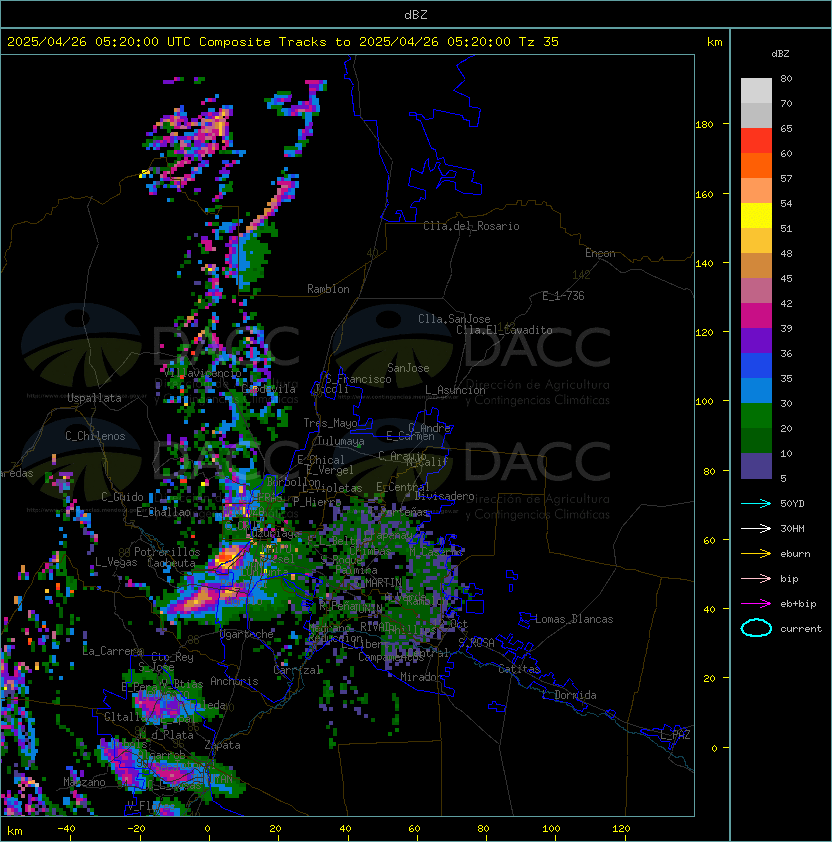This screenshot has height=842, width=832.
Task: Click the 140 km vertical axis tick label
Action: click(x=704, y=264)
